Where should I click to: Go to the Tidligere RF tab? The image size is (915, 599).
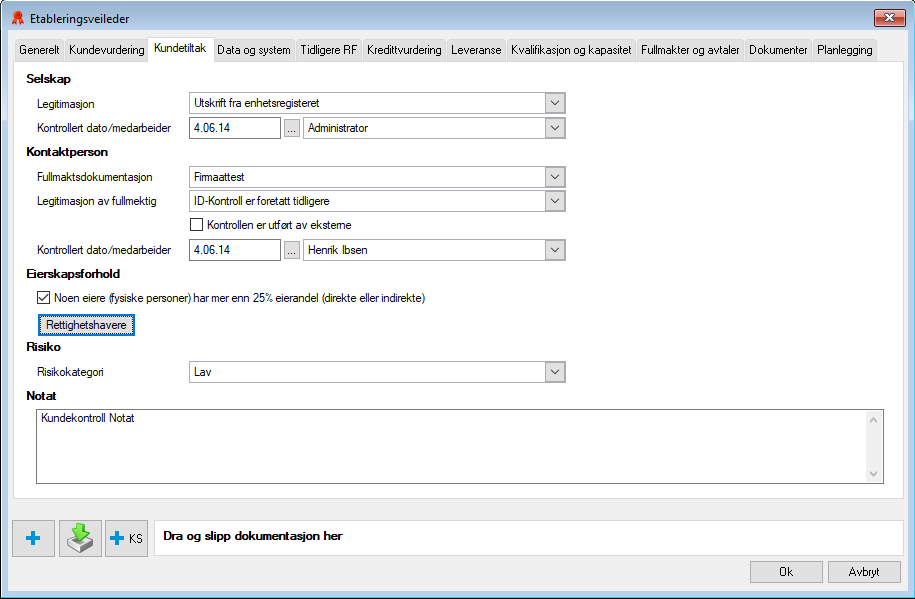point(329,50)
